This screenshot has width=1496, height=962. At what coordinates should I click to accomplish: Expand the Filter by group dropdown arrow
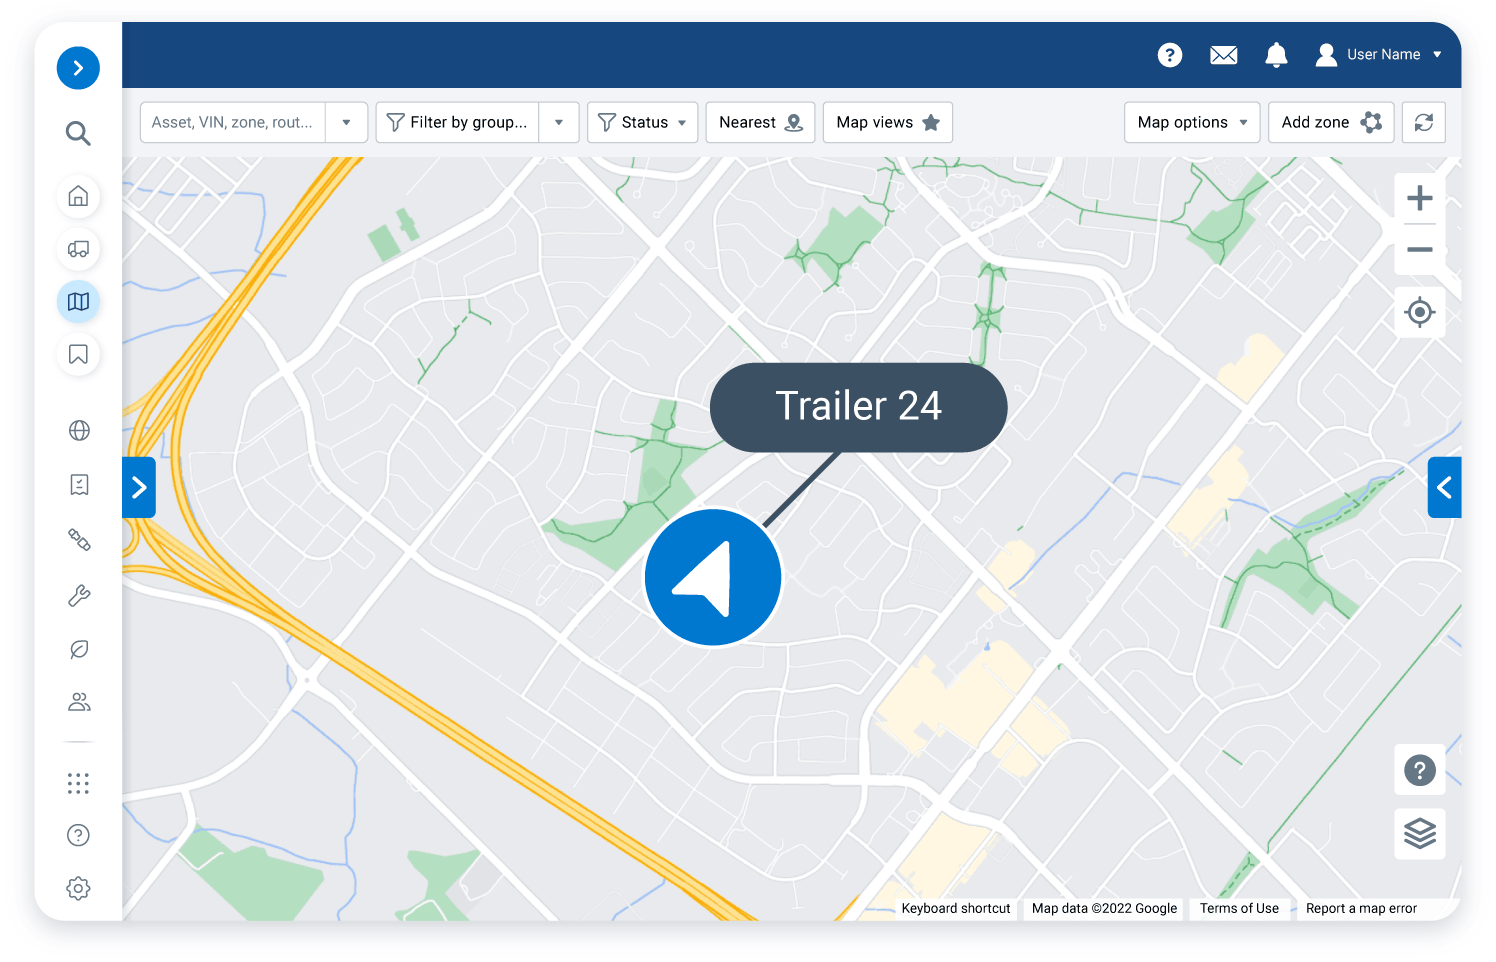559,122
